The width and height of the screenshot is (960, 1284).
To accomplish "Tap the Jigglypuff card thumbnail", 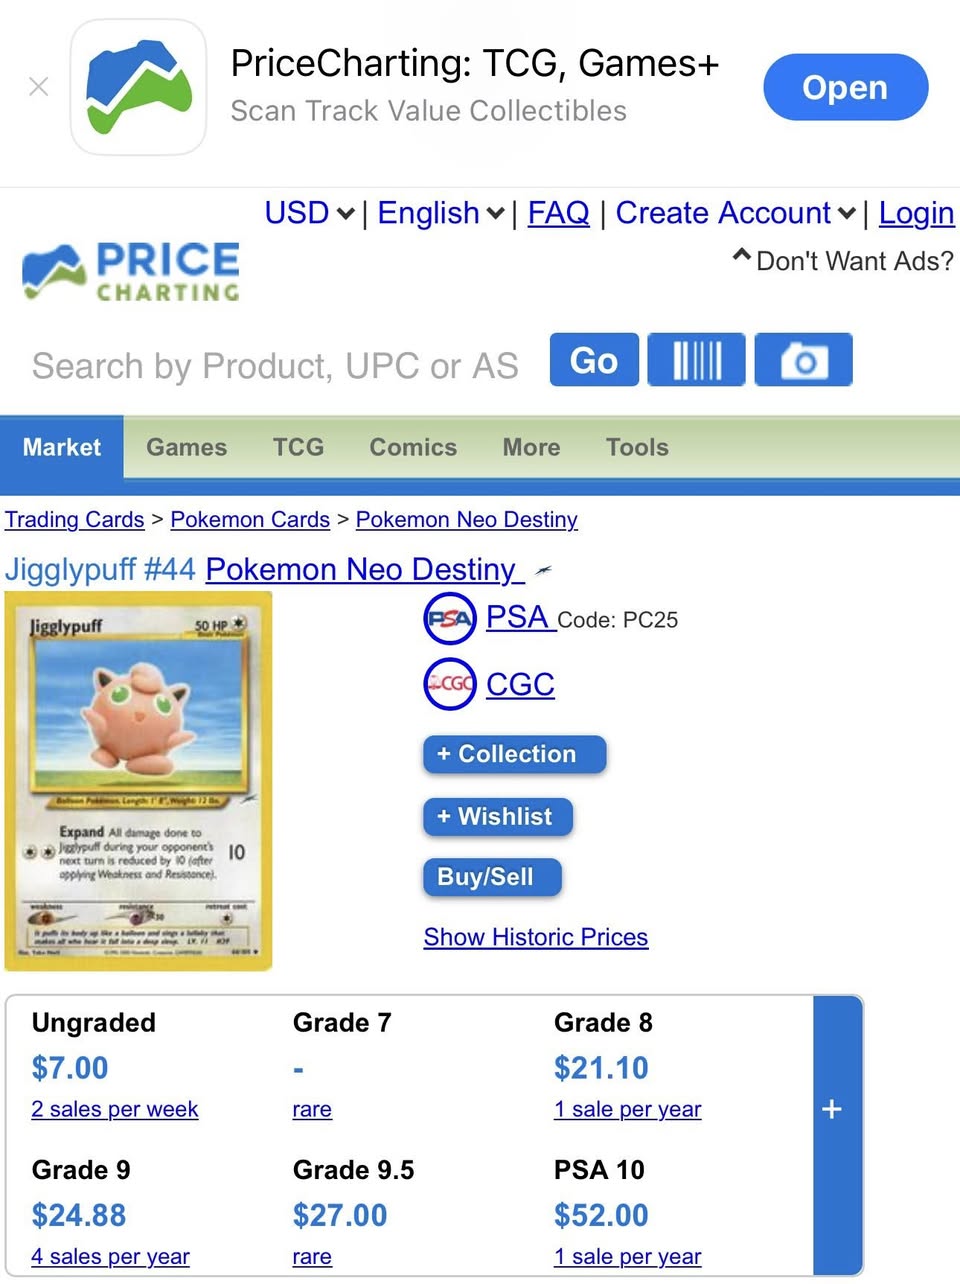I will coord(139,781).
